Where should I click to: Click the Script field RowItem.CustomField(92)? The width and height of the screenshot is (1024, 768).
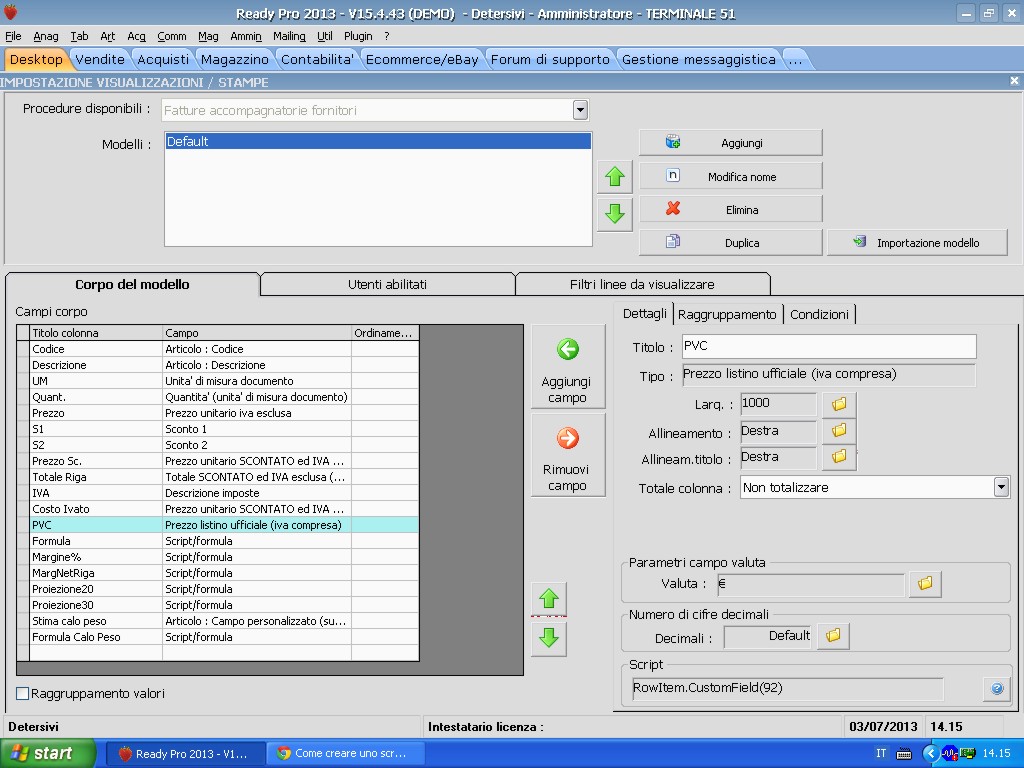[788, 688]
